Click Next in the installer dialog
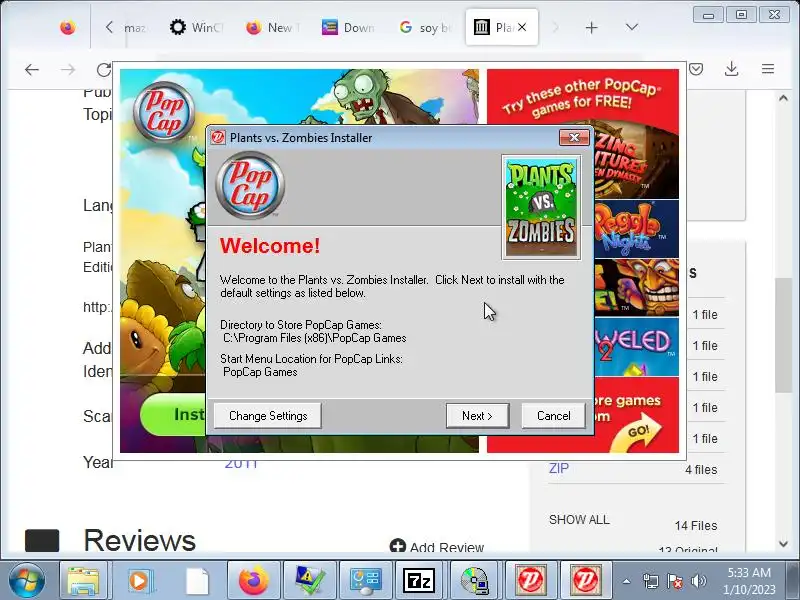The height and width of the screenshot is (600, 800). (478, 416)
